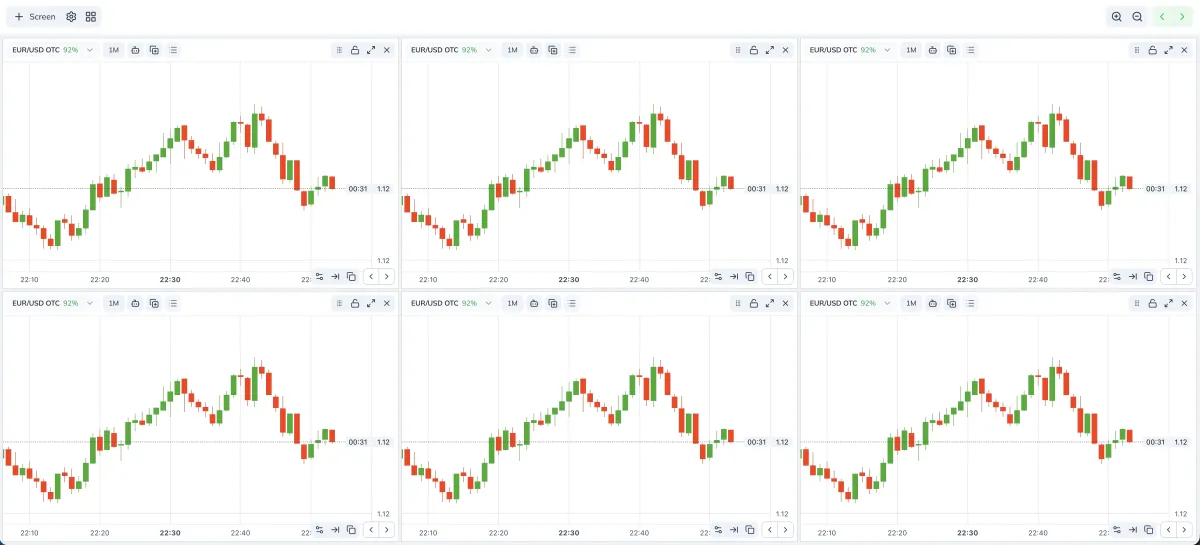Click the layout grid icon beside Screen
This screenshot has height=545, width=1200.
(x=91, y=17)
